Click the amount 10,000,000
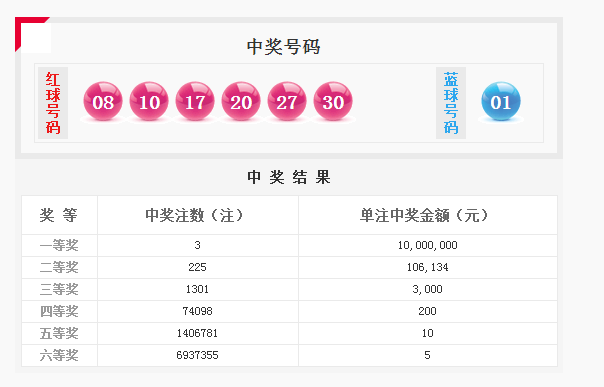604x387 pixels. 428,245
